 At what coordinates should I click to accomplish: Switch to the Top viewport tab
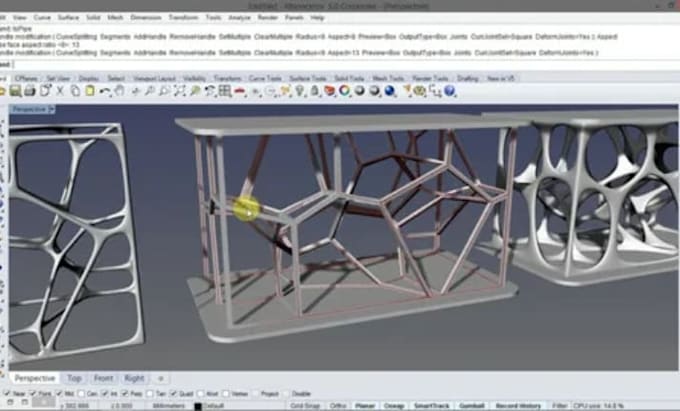point(74,378)
